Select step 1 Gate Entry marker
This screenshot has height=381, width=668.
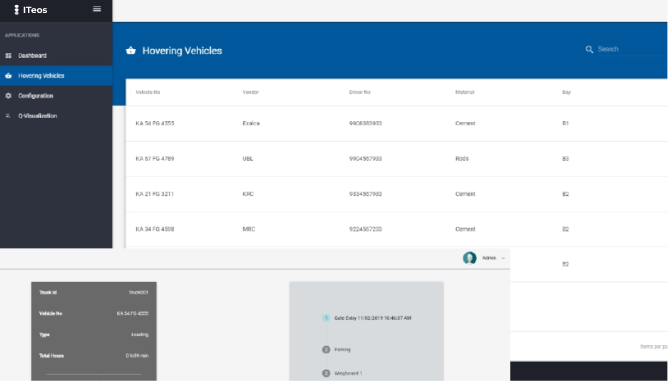(x=326, y=318)
